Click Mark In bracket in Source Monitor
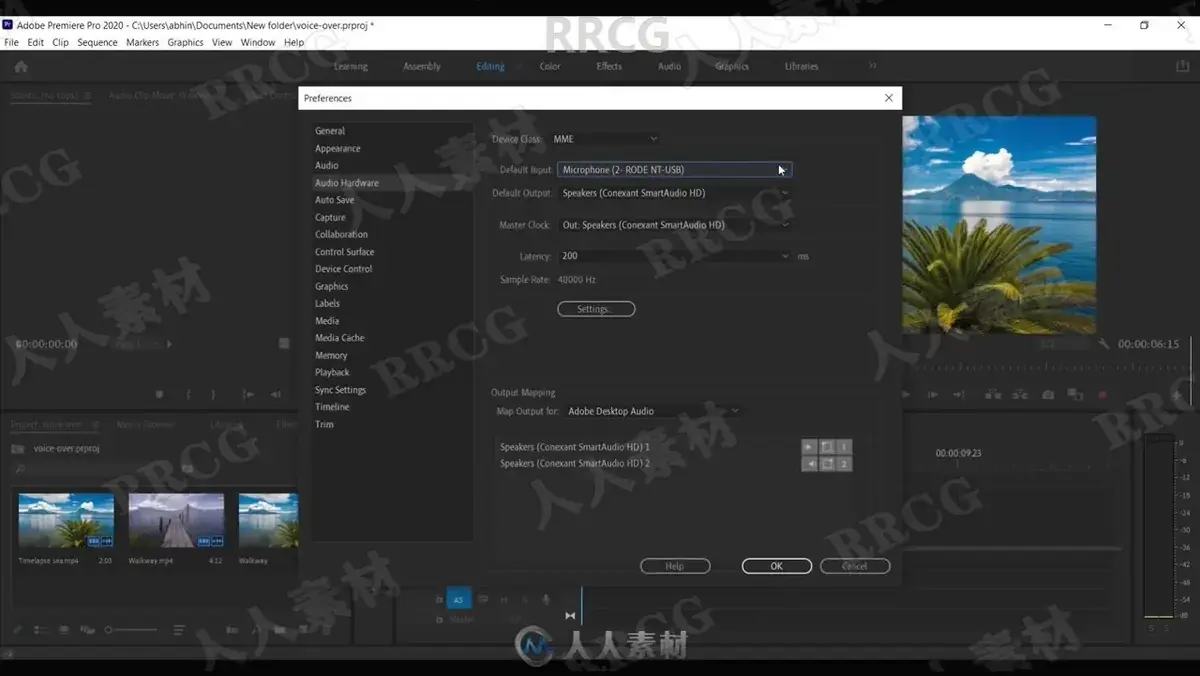The image size is (1200, 676). pyautogui.click(x=187, y=395)
